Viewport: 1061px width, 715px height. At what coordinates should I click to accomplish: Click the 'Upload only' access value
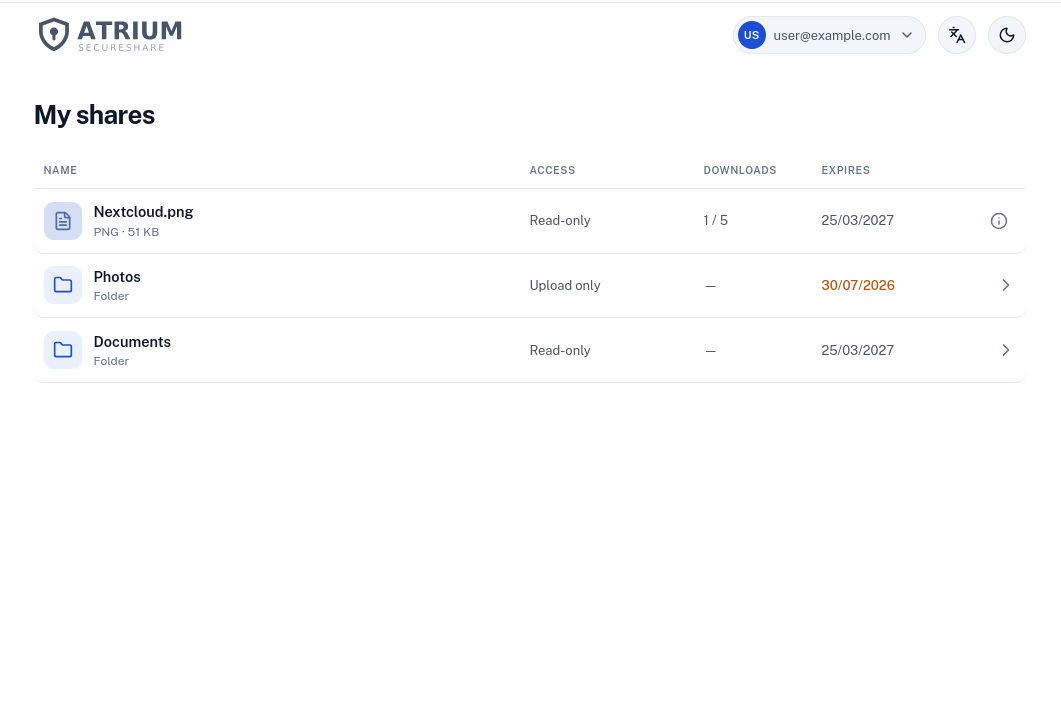(x=565, y=285)
